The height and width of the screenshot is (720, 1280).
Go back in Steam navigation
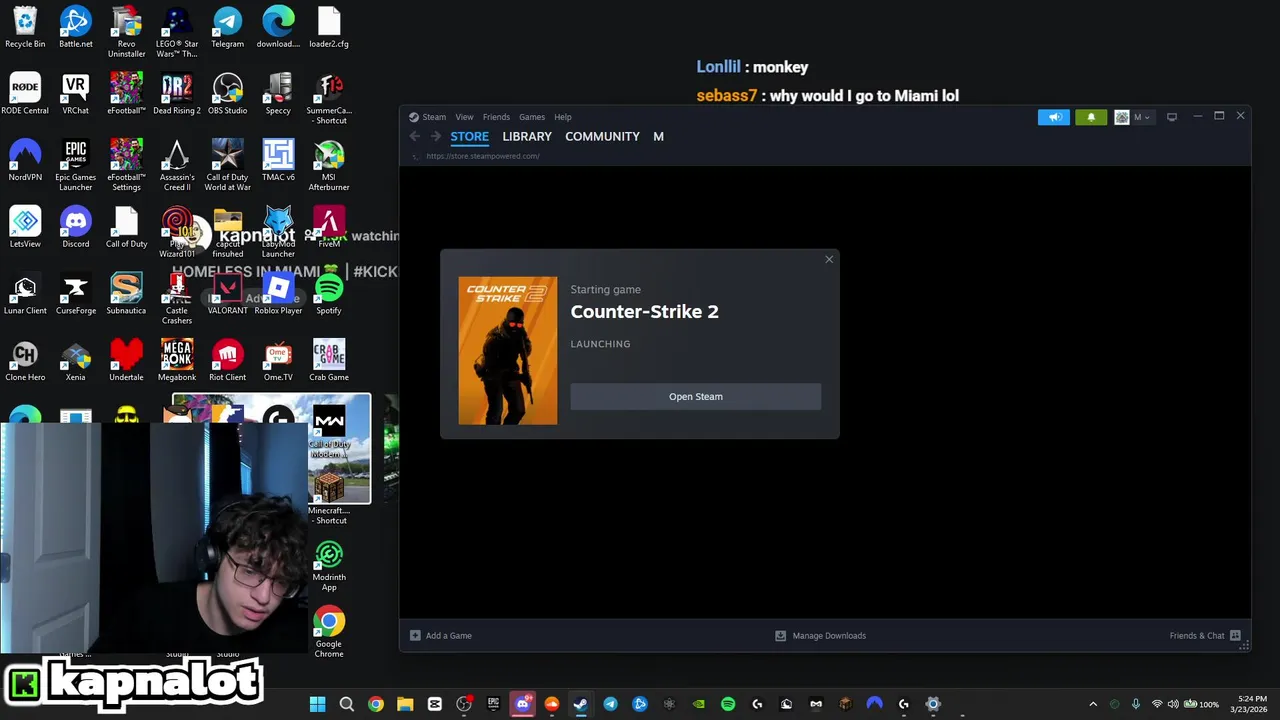(x=415, y=136)
